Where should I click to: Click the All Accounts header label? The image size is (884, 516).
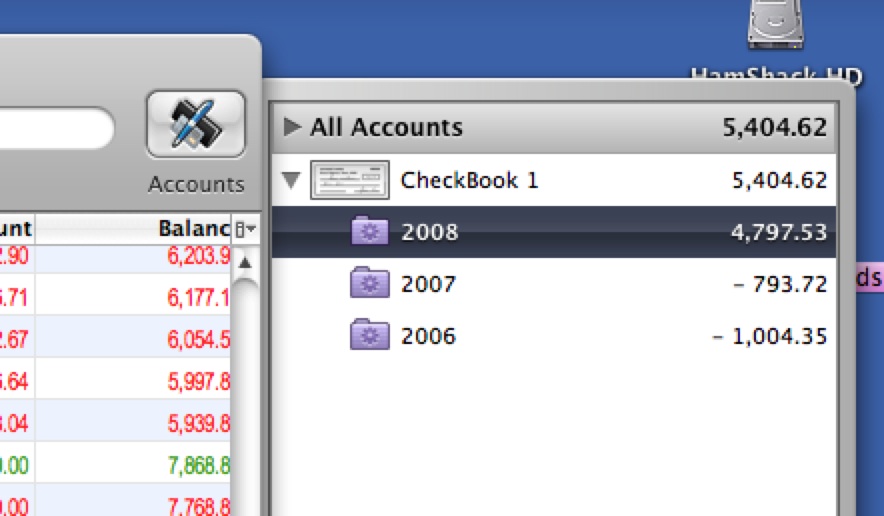pos(386,127)
